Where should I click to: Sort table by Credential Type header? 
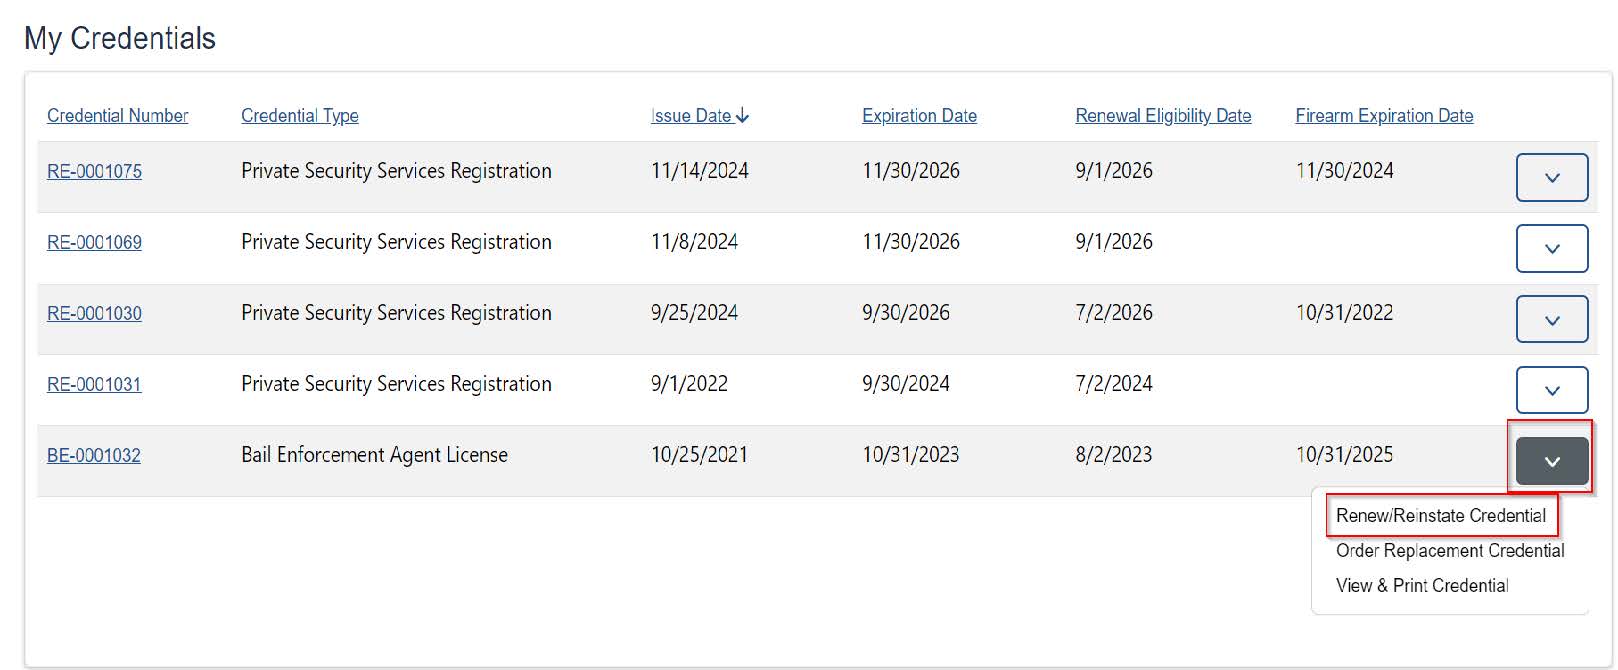tap(299, 116)
